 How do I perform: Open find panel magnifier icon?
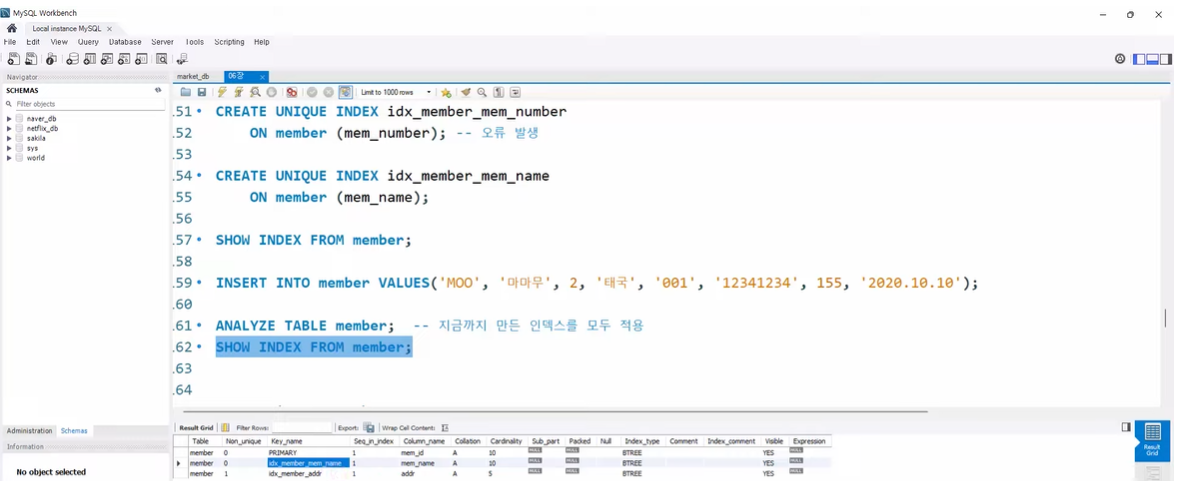tap(482, 92)
